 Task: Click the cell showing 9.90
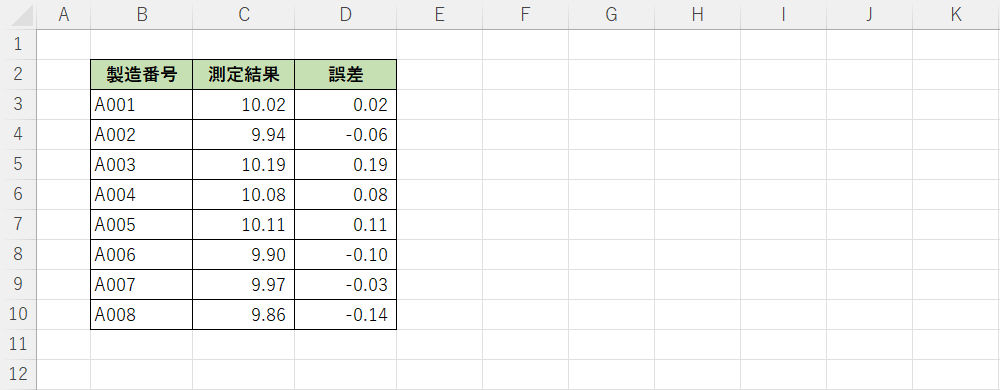point(244,255)
